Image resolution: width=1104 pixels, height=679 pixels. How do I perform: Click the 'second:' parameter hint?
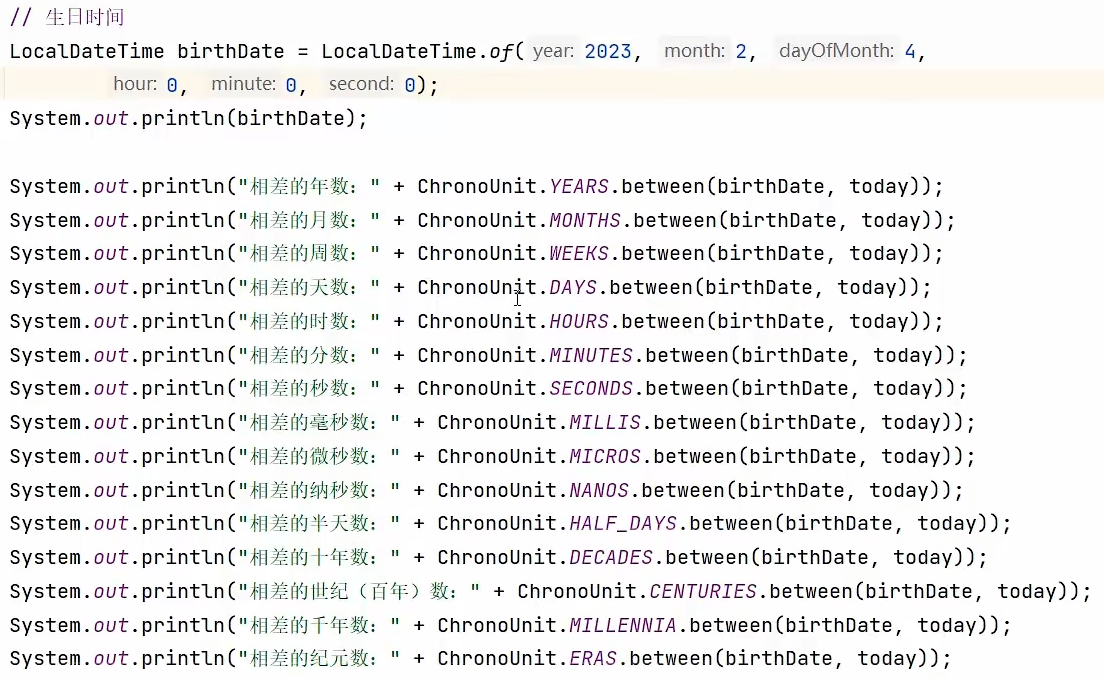coord(360,85)
